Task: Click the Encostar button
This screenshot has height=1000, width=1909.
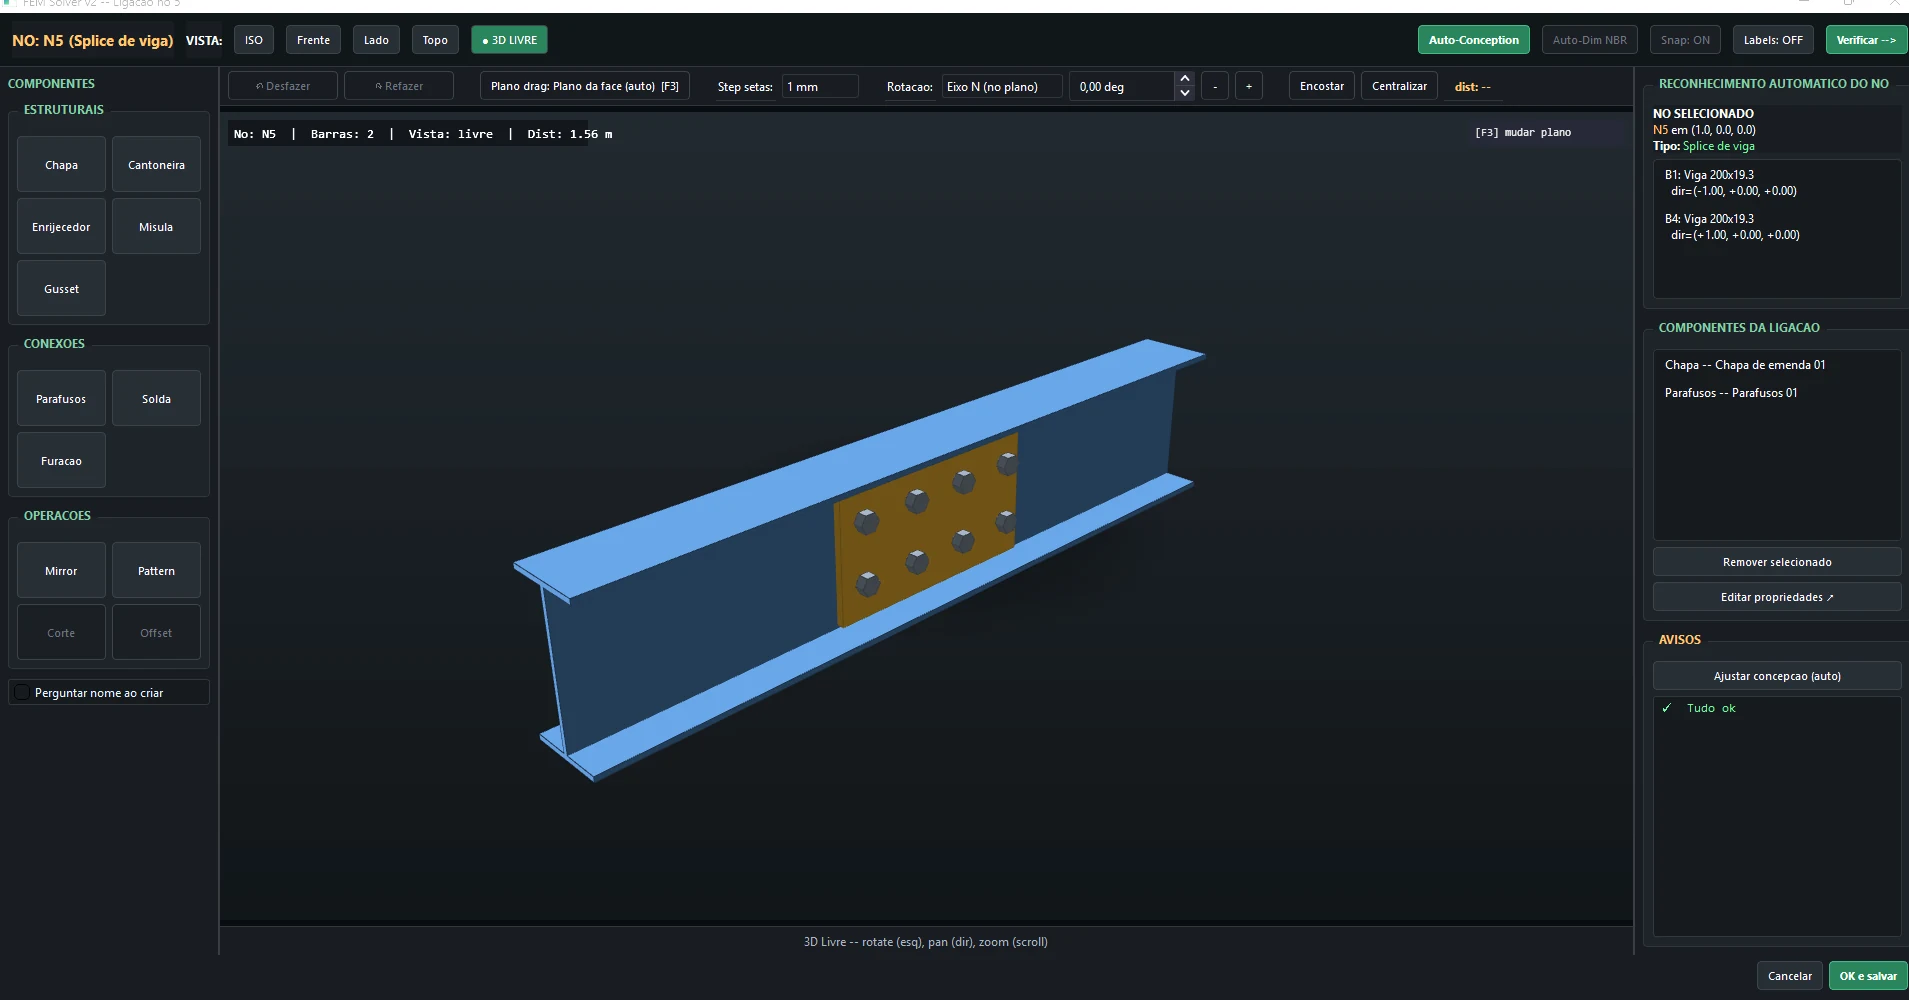Action: pos(1322,86)
